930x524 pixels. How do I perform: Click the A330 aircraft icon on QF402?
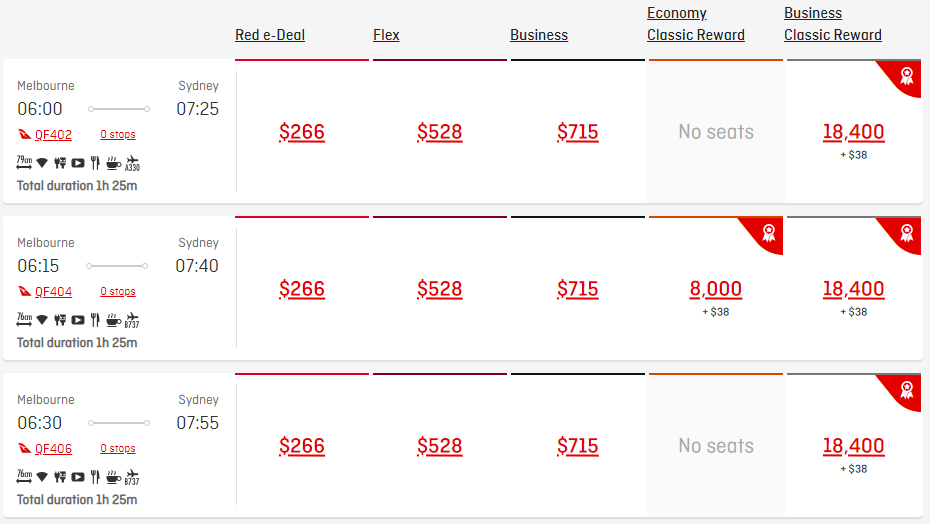[132, 163]
